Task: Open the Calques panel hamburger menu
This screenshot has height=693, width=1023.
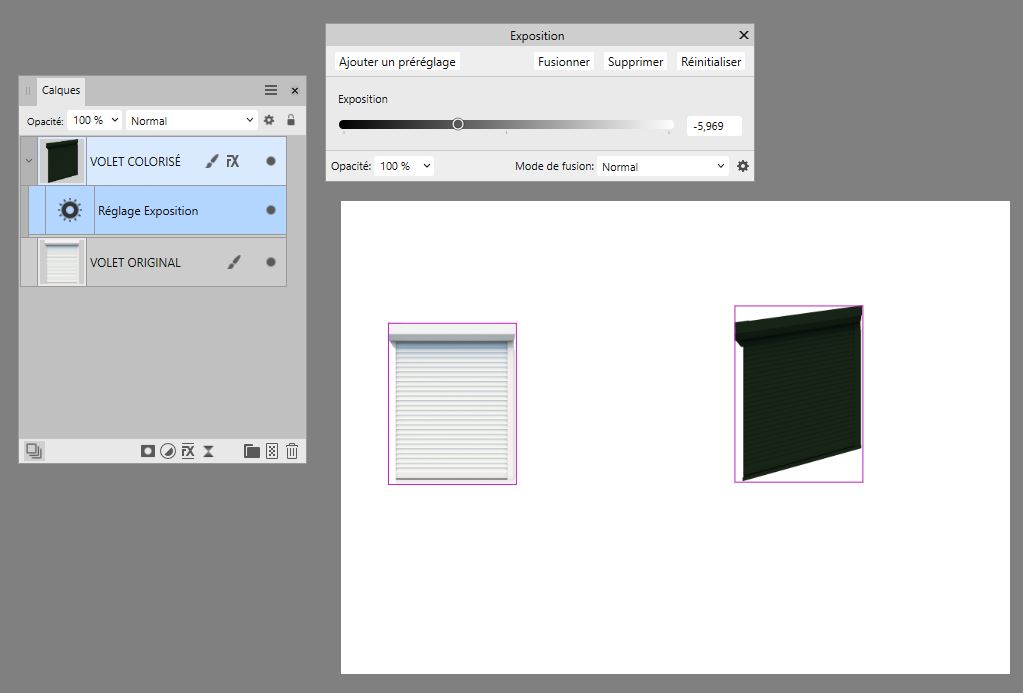Action: 271,90
